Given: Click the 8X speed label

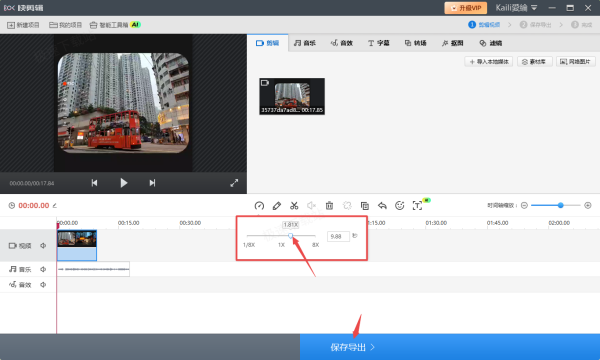Looking at the screenshot, I should [315, 245].
